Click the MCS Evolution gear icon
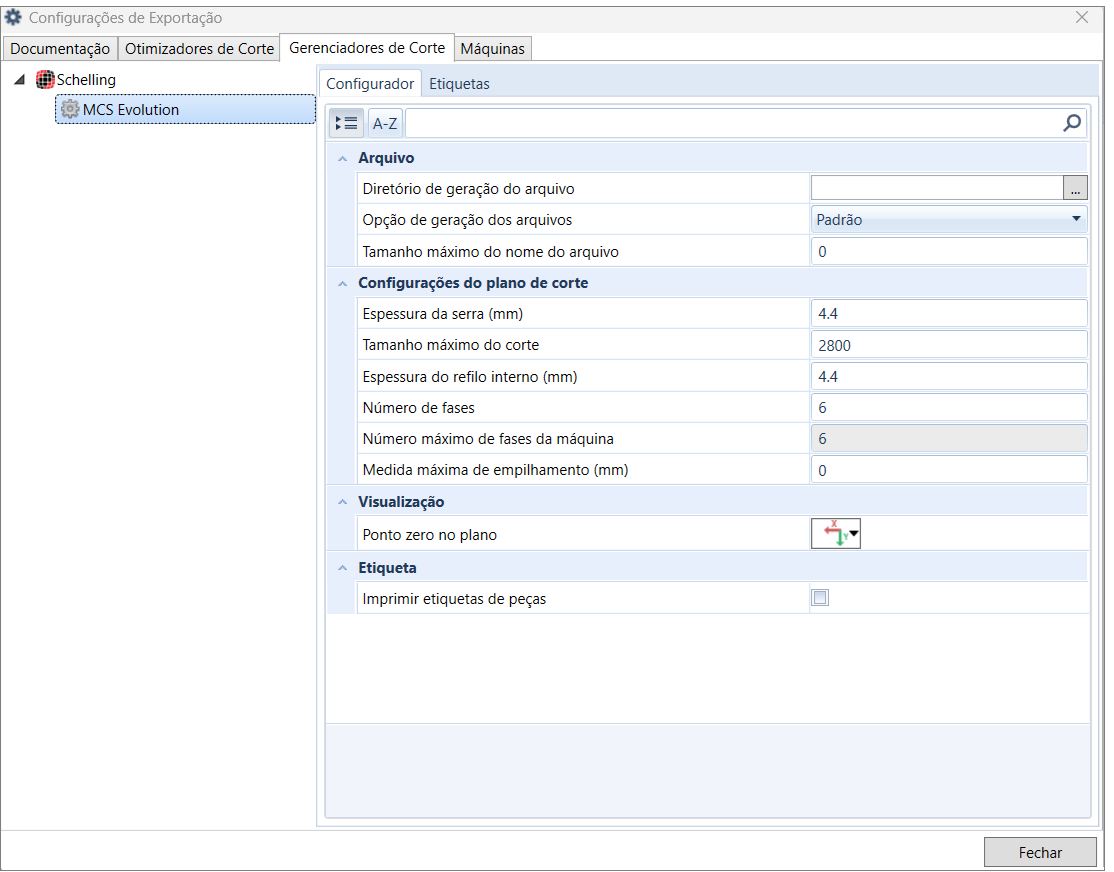This screenshot has height=872, width=1114. pos(70,109)
